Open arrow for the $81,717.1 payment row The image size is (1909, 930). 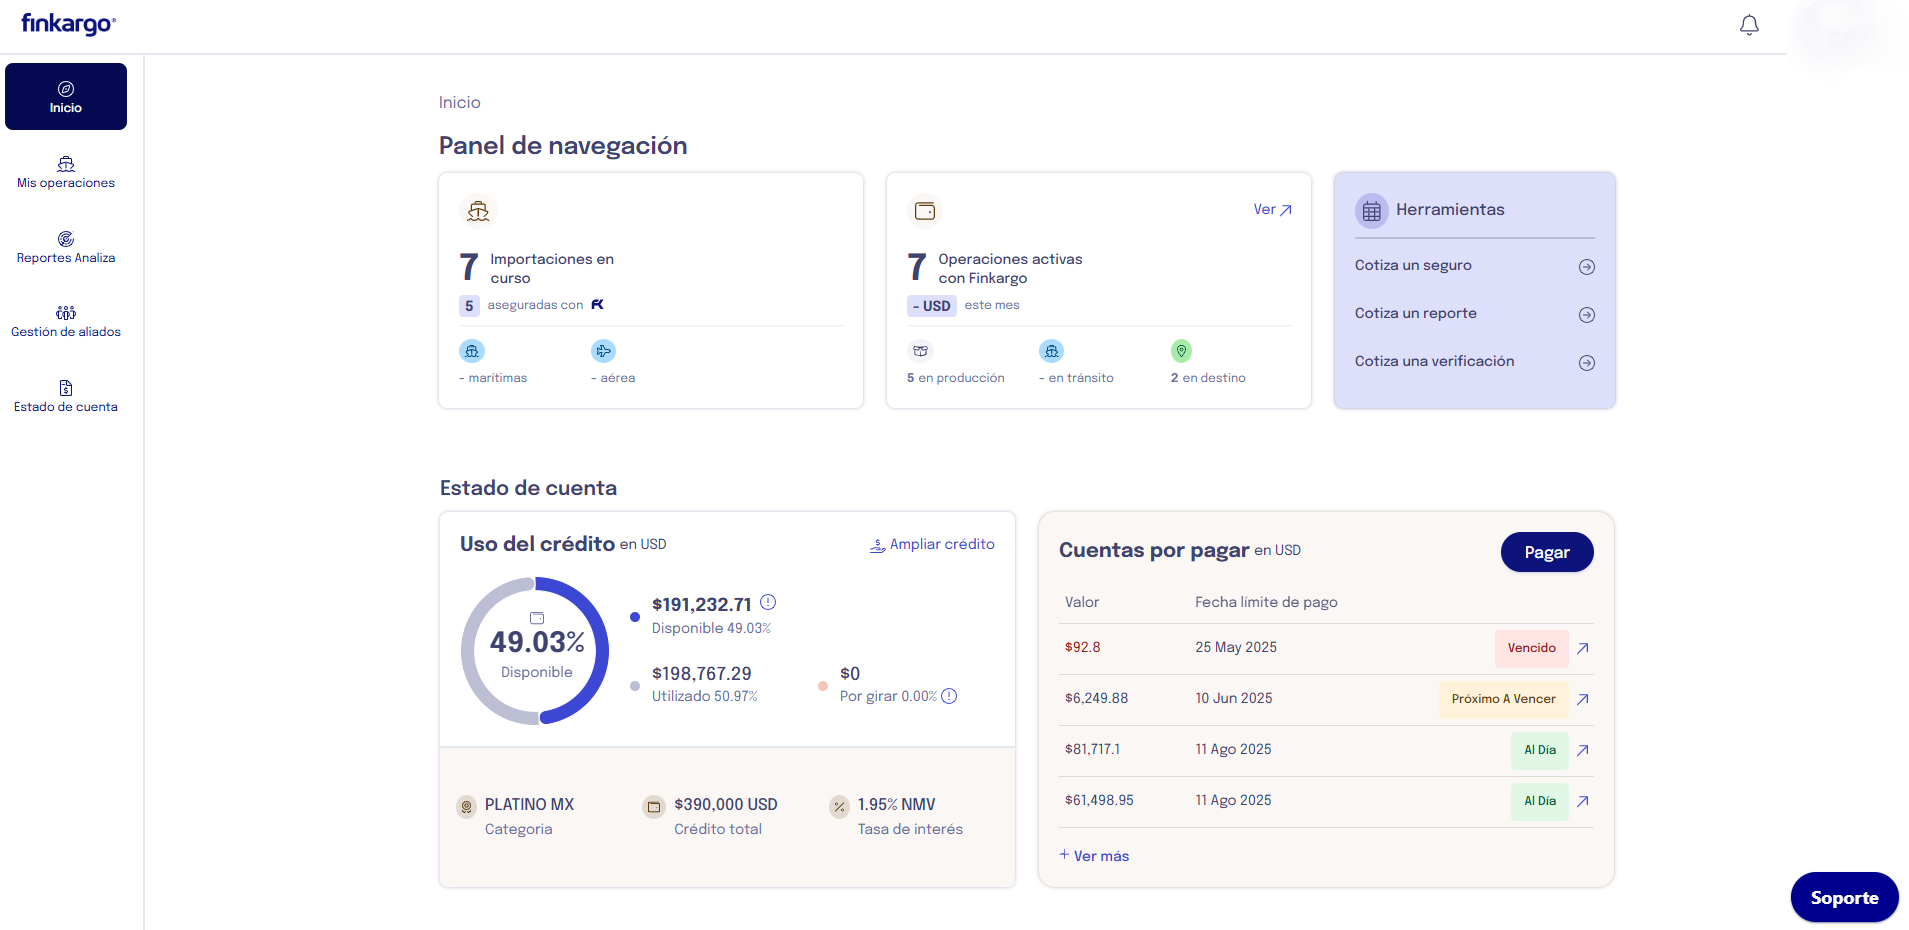pos(1582,750)
